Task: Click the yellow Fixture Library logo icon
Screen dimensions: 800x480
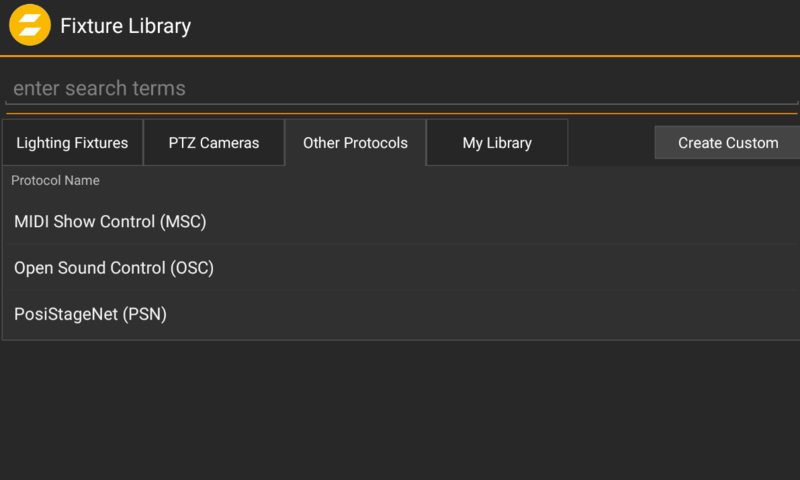Action: click(x=30, y=25)
